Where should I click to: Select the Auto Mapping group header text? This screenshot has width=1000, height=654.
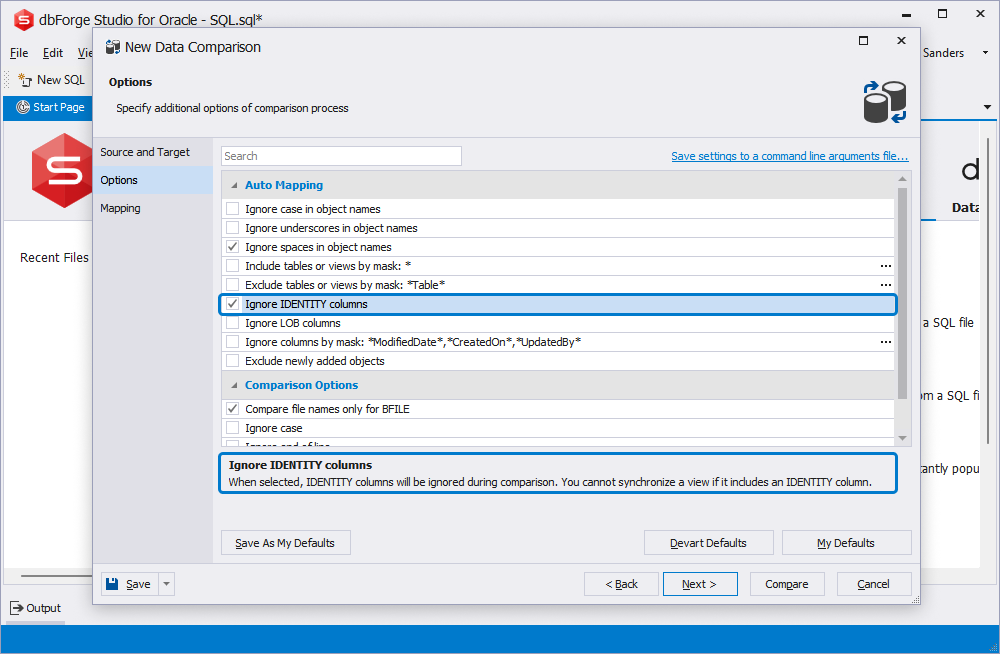284,185
